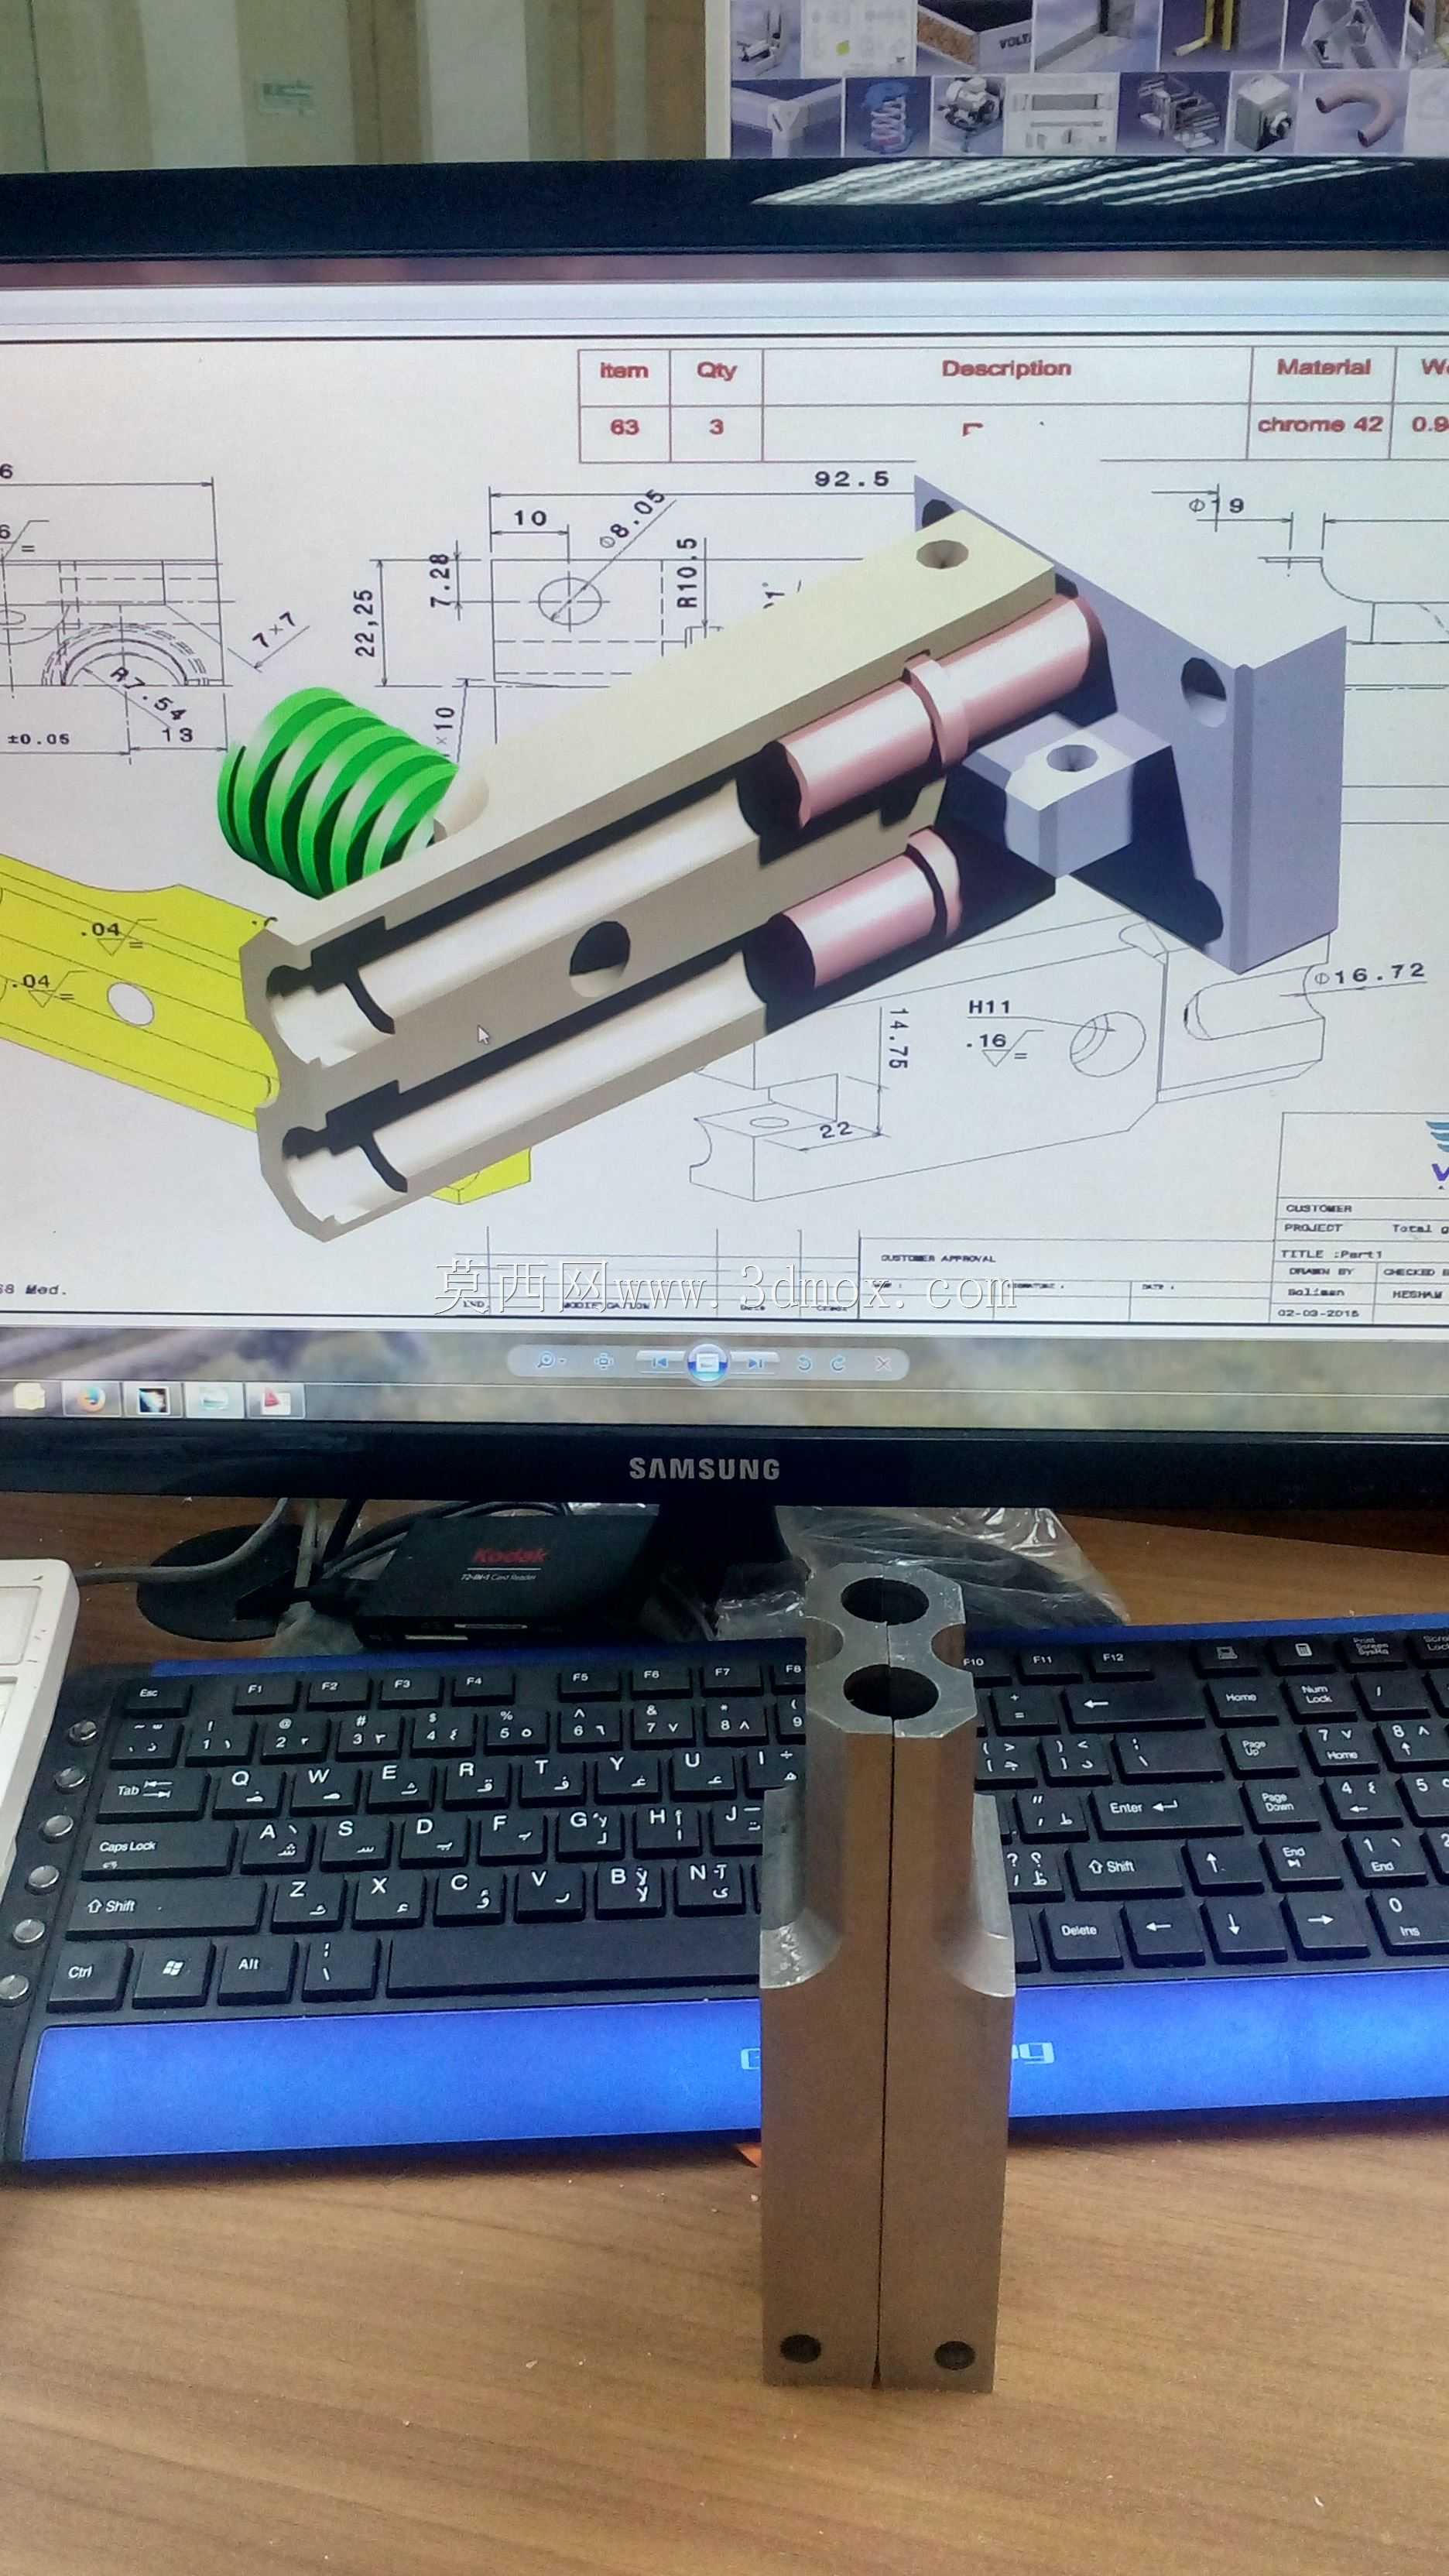The height and width of the screenshot is (2576, 1449).
Task: Click the "Item" column header
Action: 624,370
